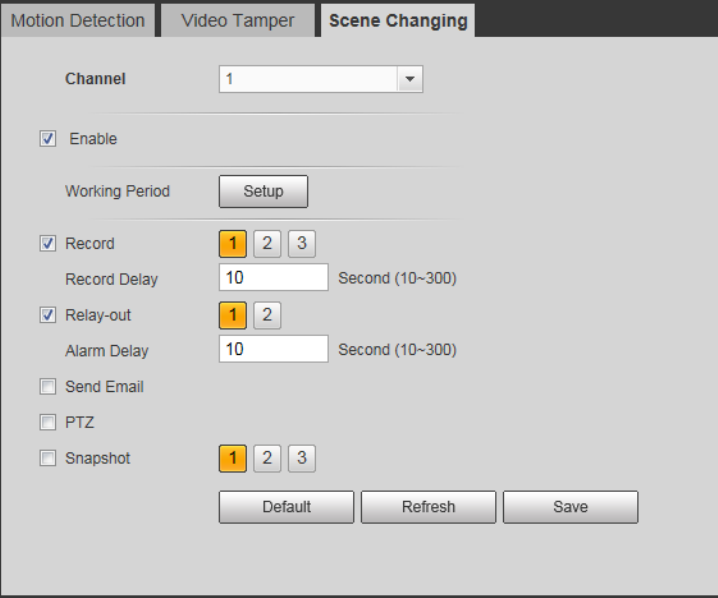
Task: Select Record channel 3
Action: point(301,244)
